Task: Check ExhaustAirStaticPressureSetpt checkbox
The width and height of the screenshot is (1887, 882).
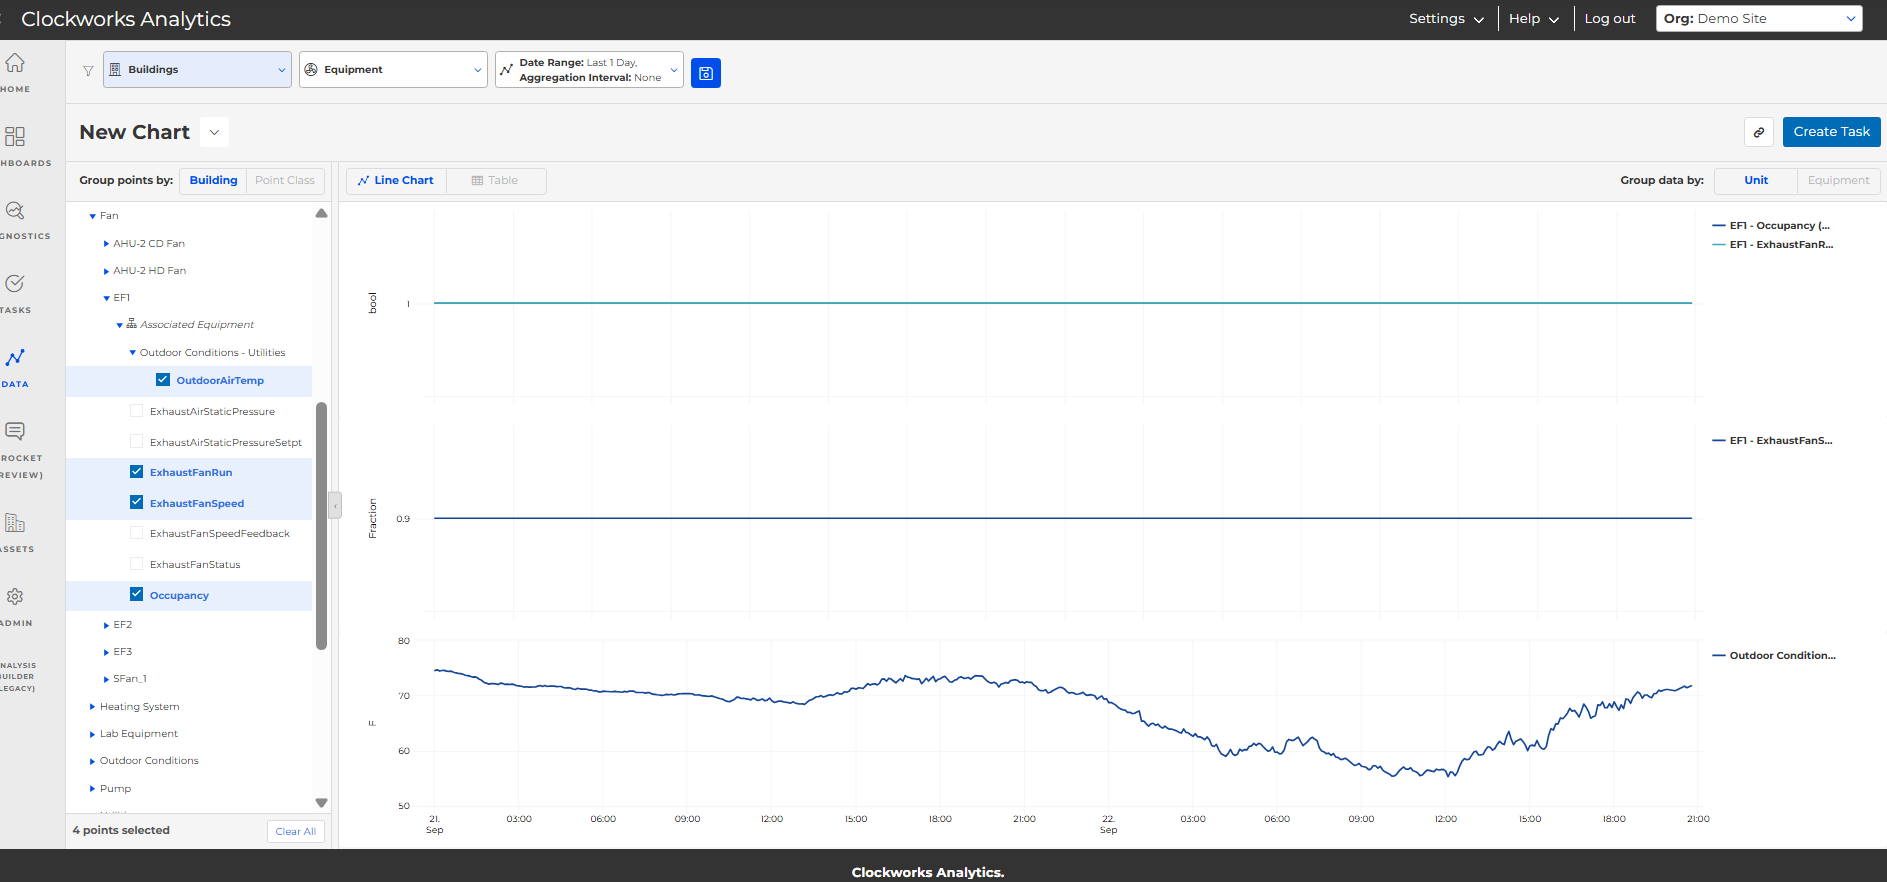Action: pos(137,442)
